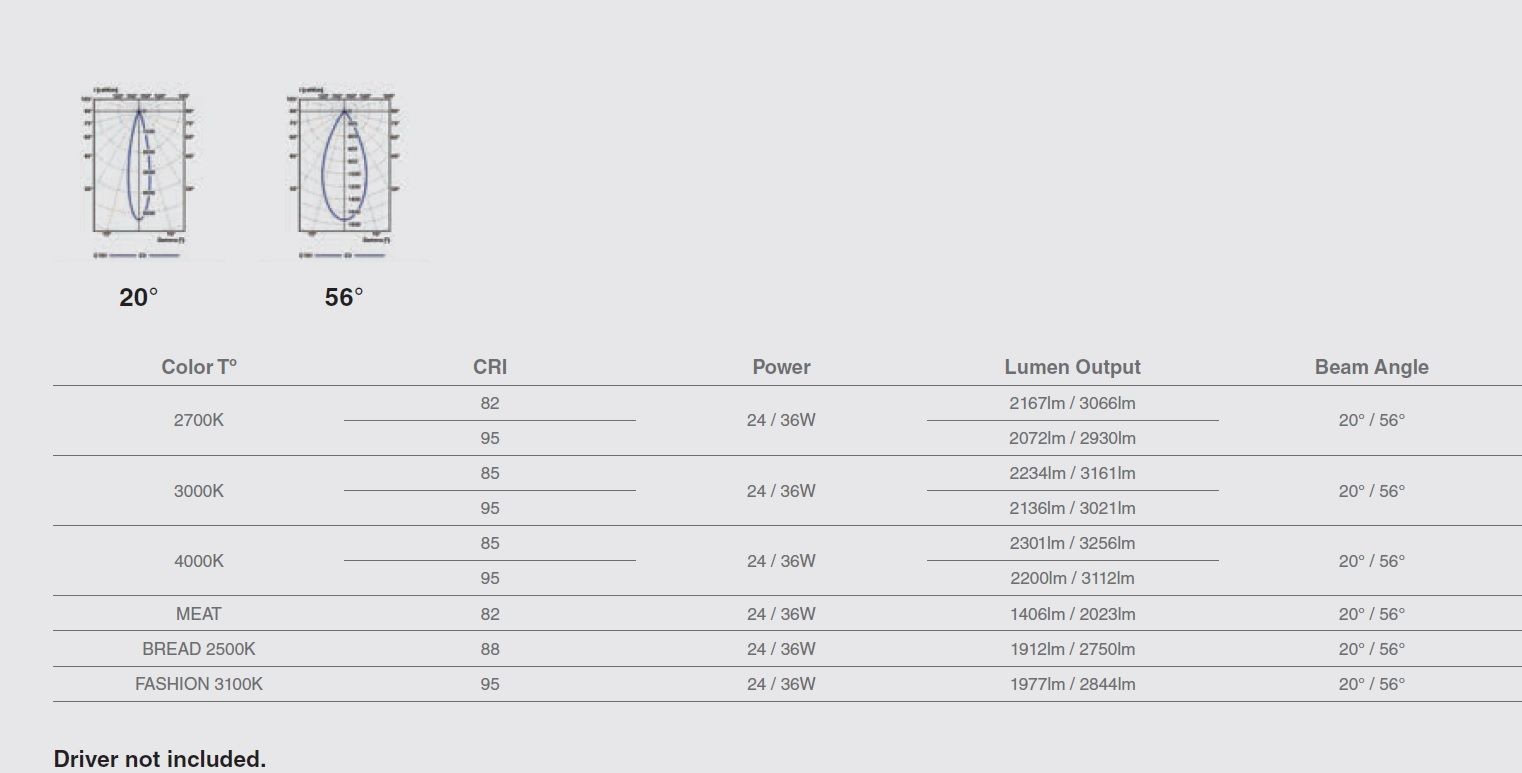The width and height of the screenshot is (1522, 773).
Task: Select the 56° label under second diagram
Action: (344, 297)
